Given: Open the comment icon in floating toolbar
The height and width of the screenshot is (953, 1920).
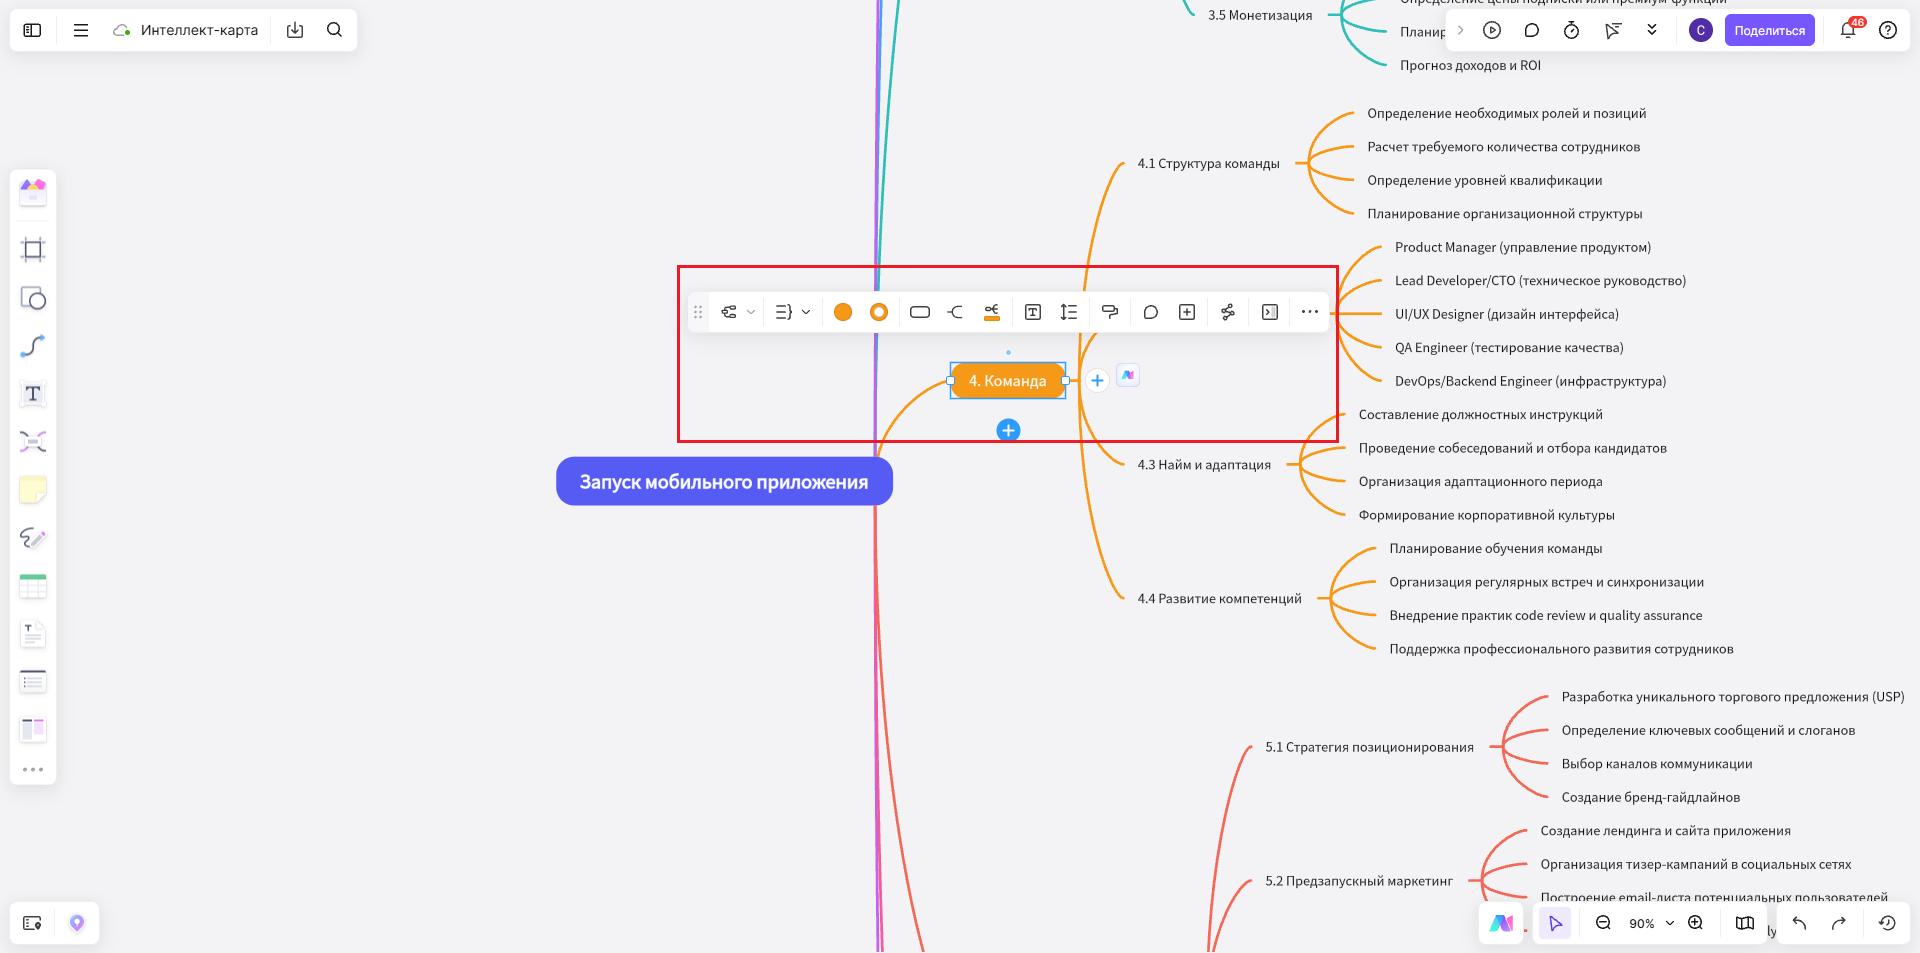Looking at the screenshot, I should coord(1151,312).
